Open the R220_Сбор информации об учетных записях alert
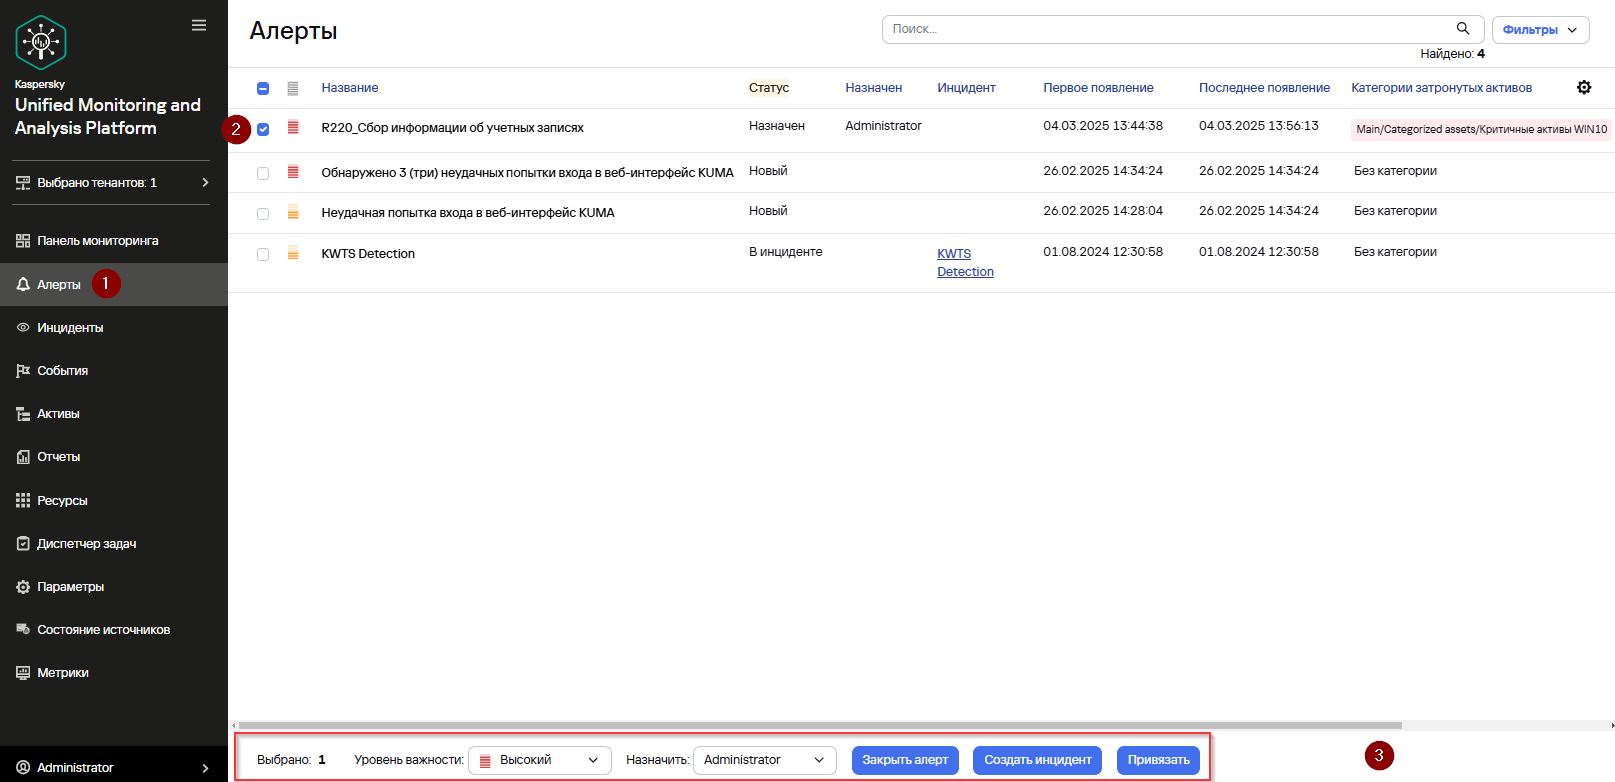The height and width of the screenshot is (782, 1615). (x=452, y=128)
